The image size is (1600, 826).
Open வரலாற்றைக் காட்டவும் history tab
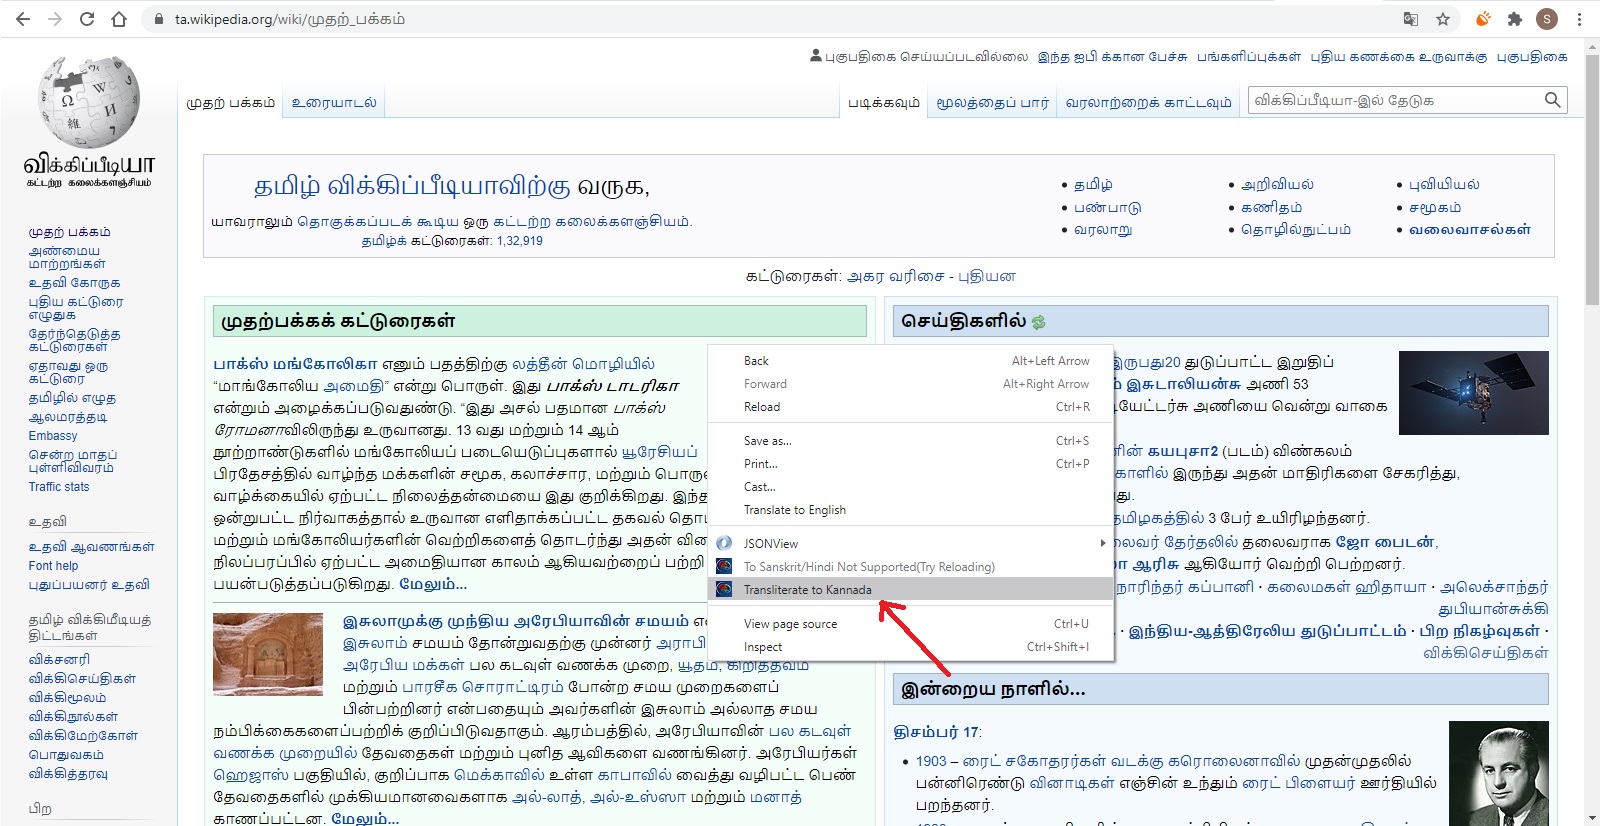[x=1148, y=102]
